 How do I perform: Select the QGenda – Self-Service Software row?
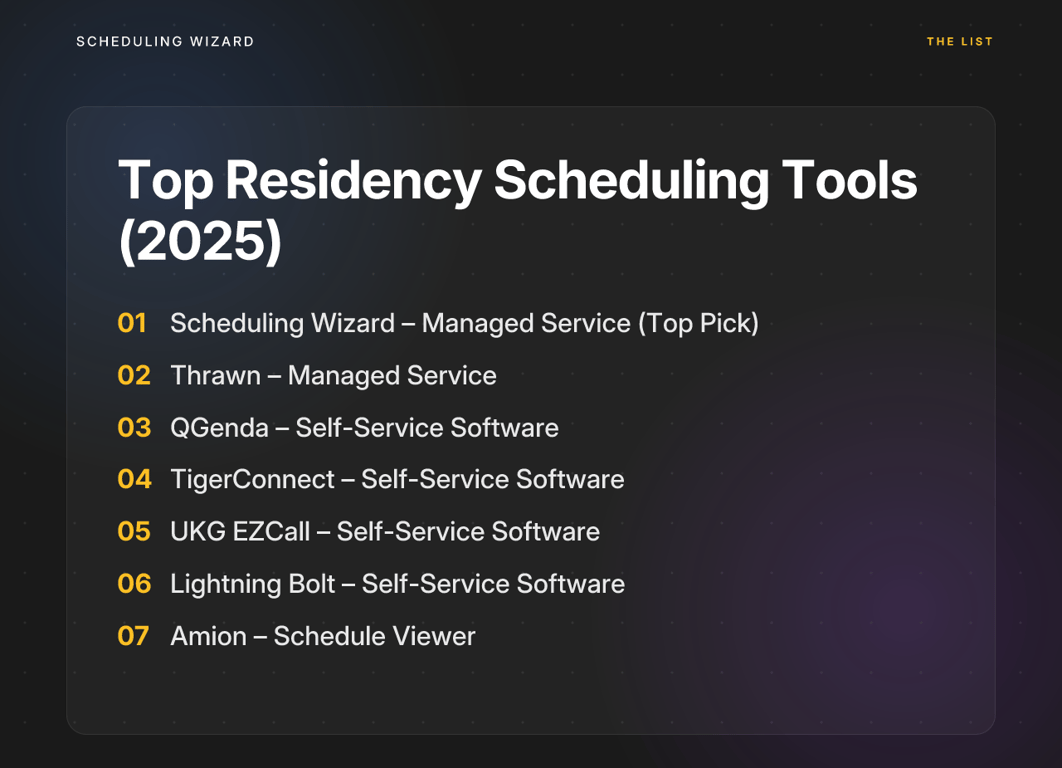[338, 427]
